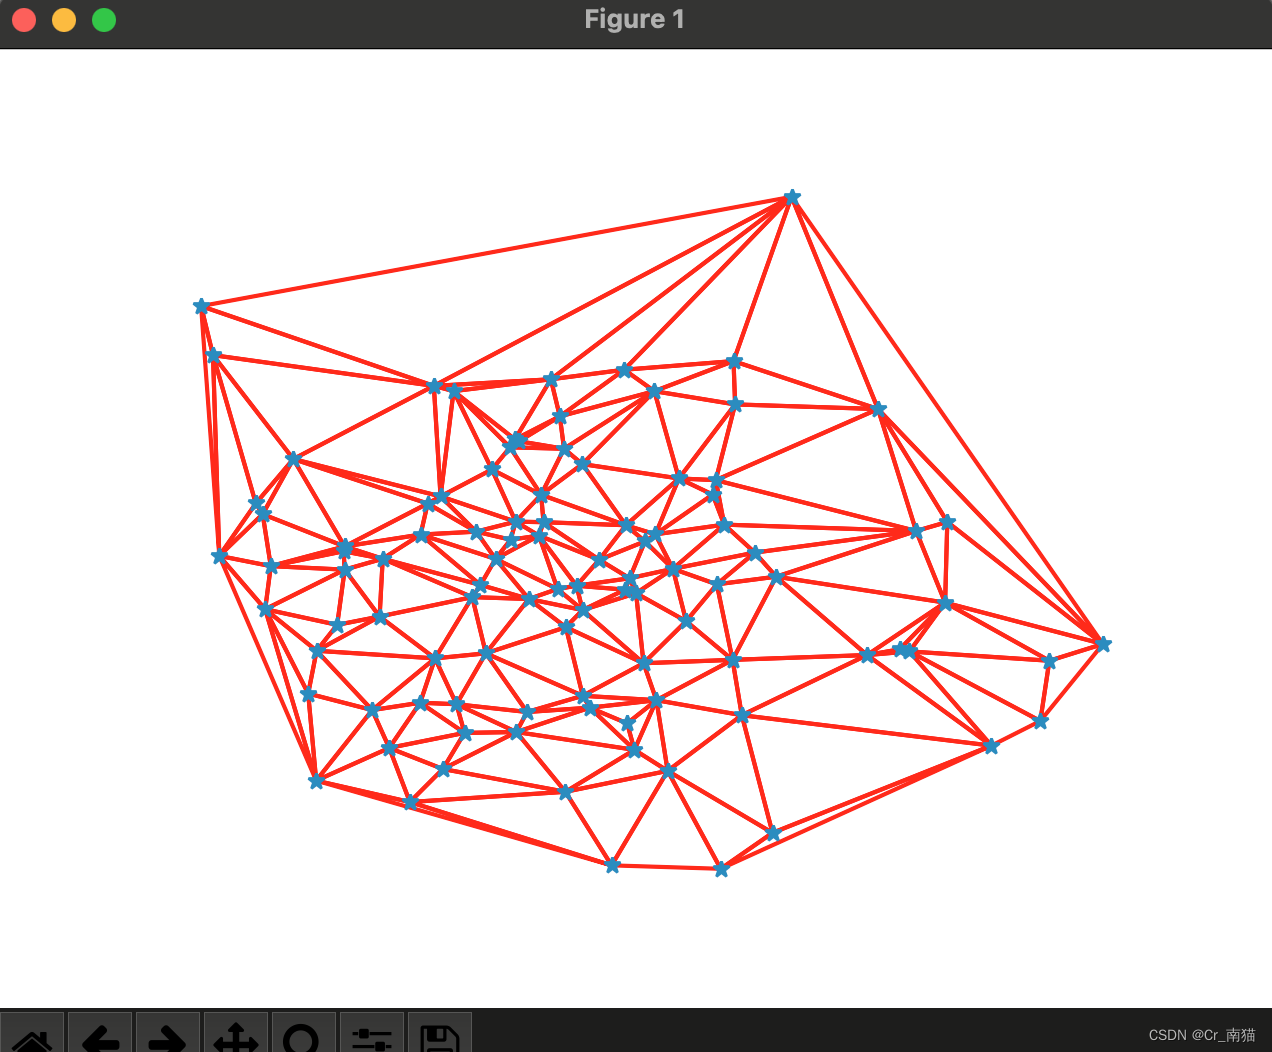Image resolution: width=1272 pixels, height=1052 pixels.
Task: Click the 'Figure 1' title bar text
Action: [x=634, y=18]
